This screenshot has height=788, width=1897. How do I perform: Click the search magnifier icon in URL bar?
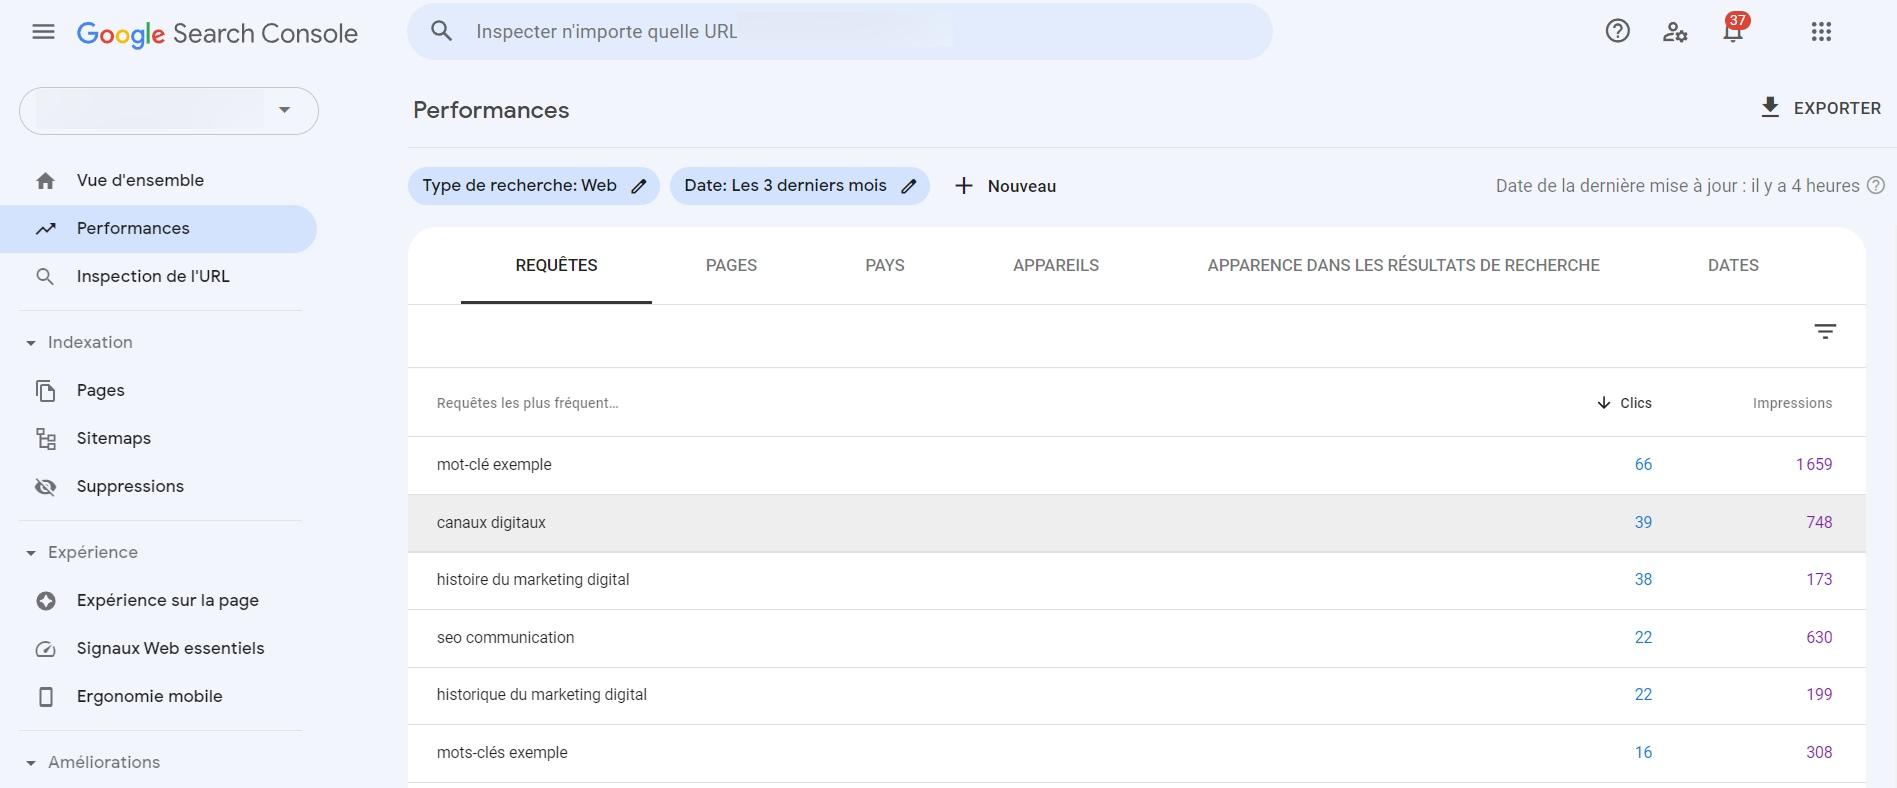tap(441, 31)
